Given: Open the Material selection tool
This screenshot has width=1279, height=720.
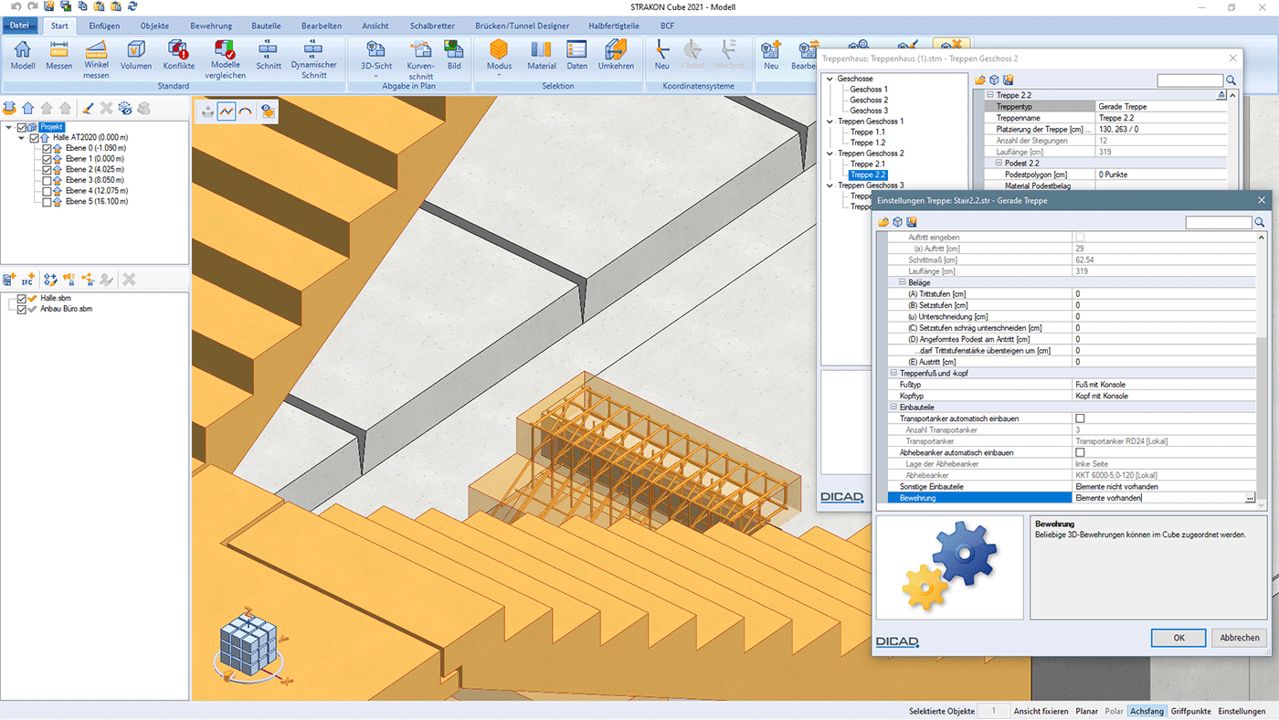Looking at the screenshot, I should click(x=541, y=55).
